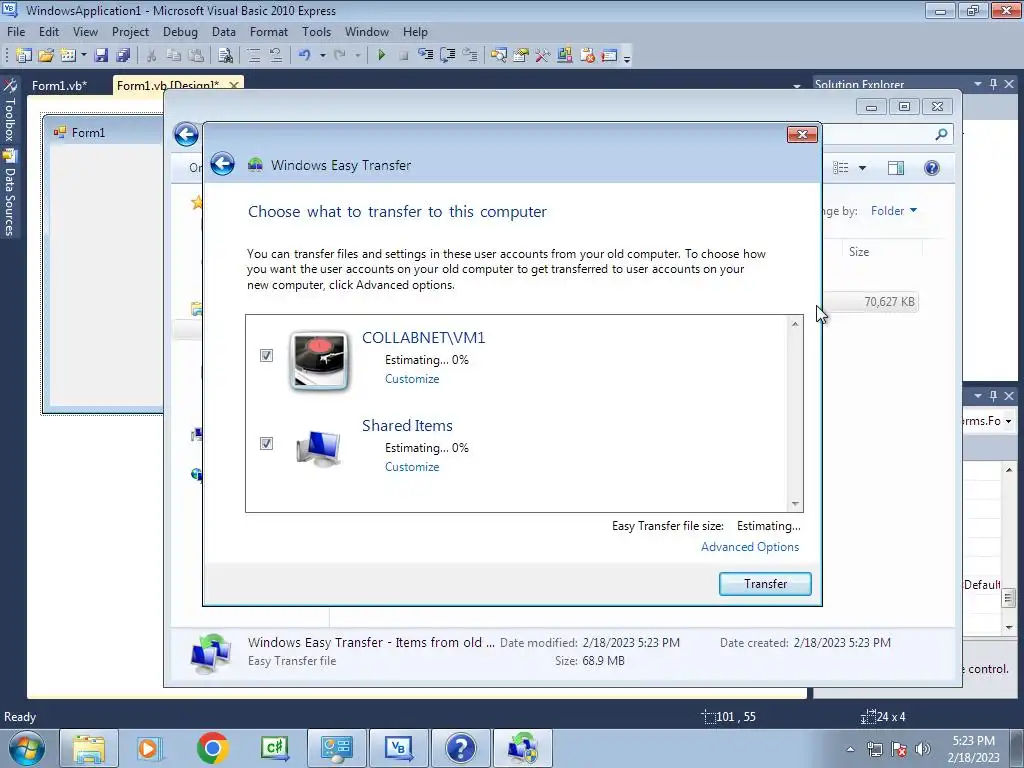
Task: Open the Format menu
Action: 268,32
